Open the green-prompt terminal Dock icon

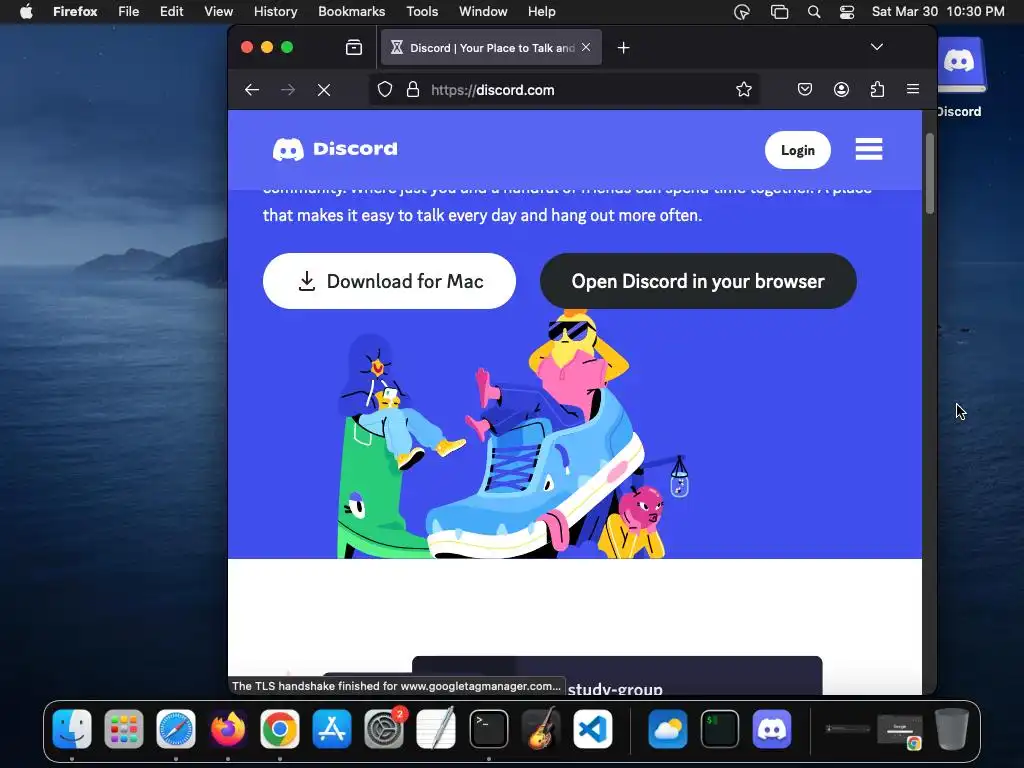click(720, 729)
